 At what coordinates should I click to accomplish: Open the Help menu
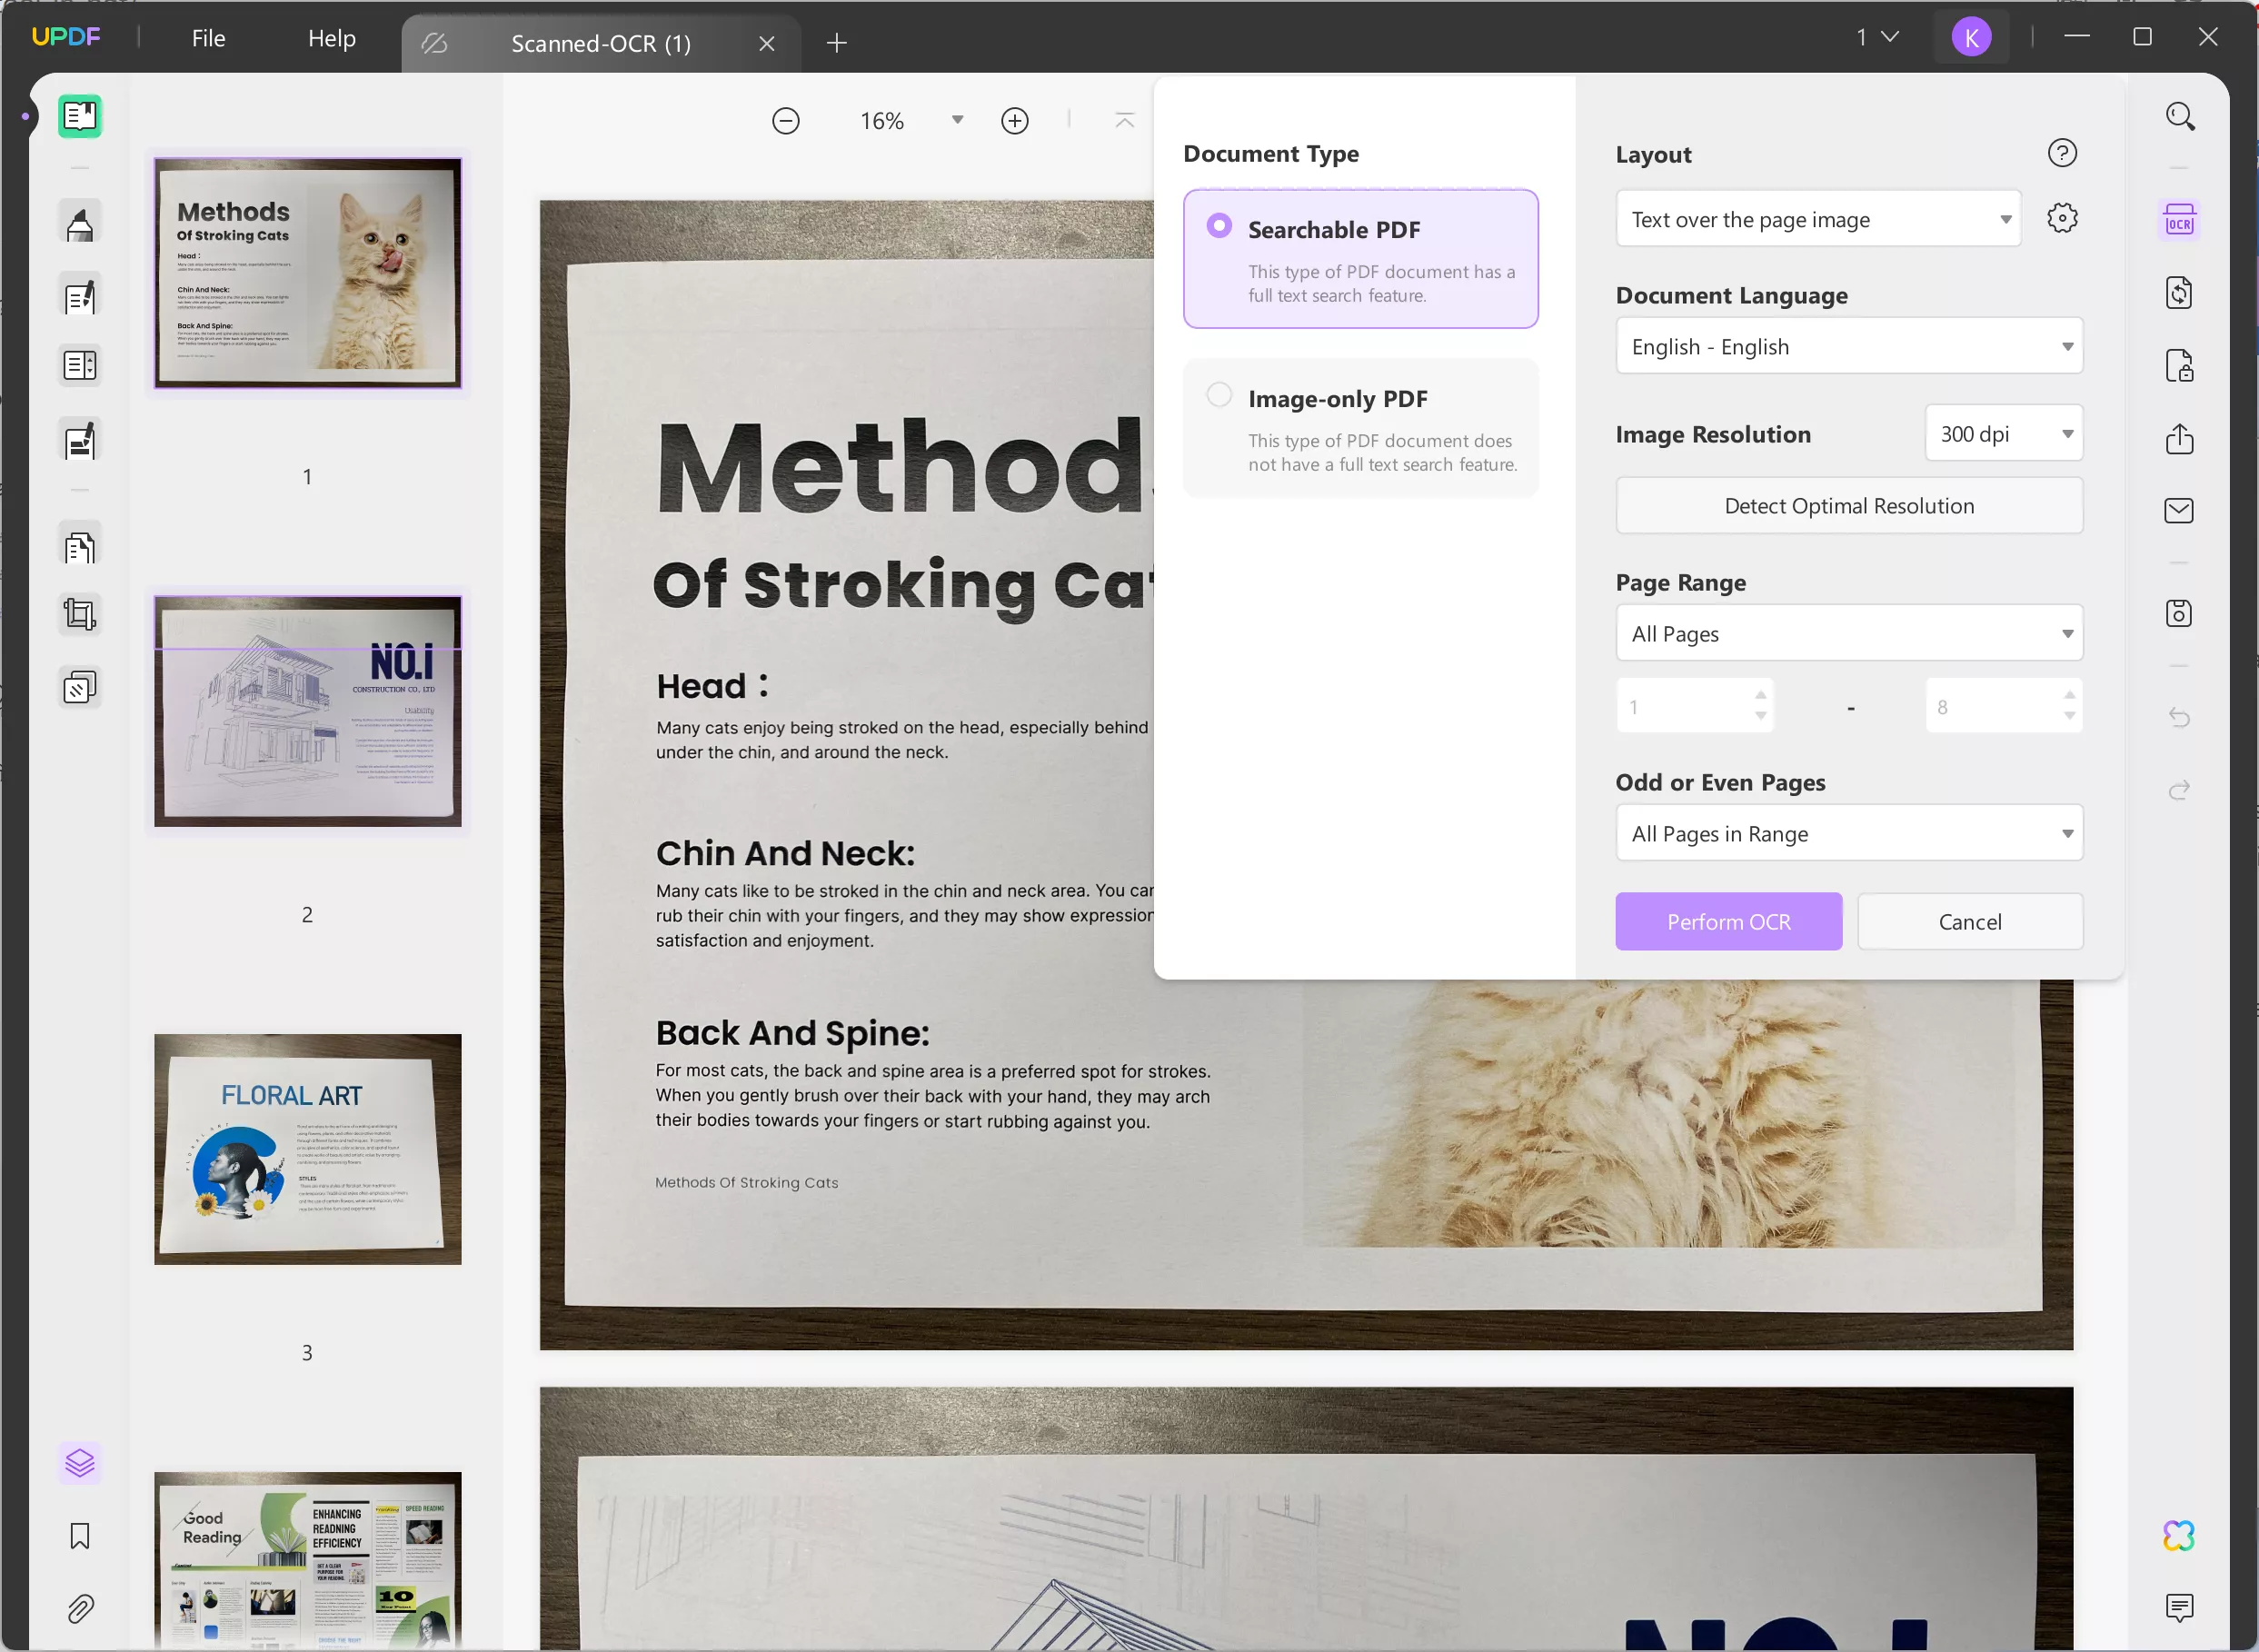coord(332,38)
